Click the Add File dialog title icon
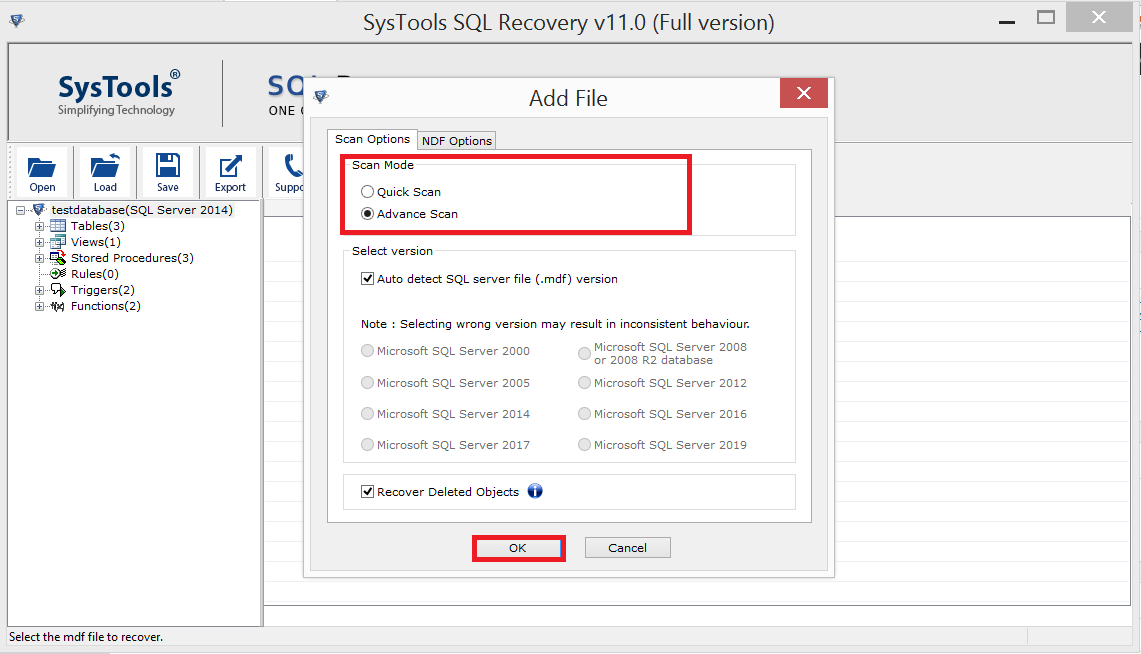 click(x=321, y=96)
